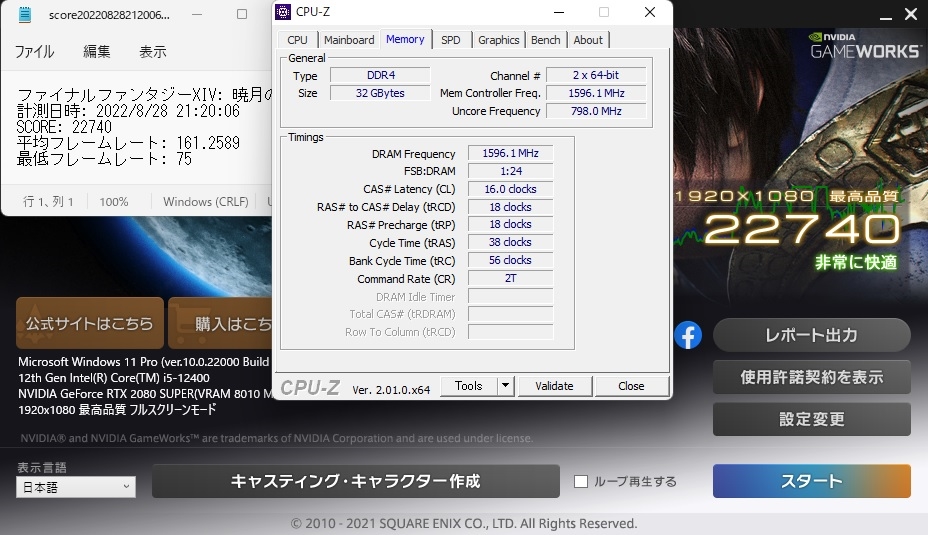This screenshot has width=928, height=535.
Task: Share score via Facebook icon
Action: [688, 336]
